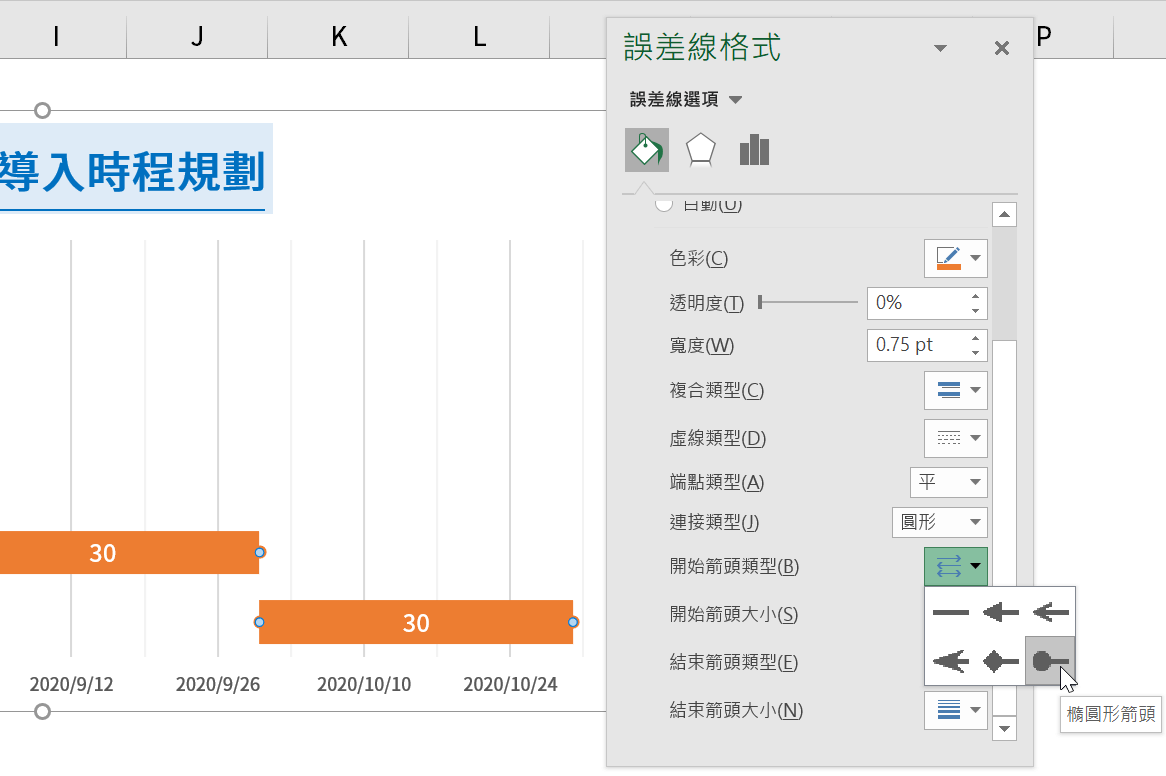This screenshot has width=1166, height=776.
Task: Select the no-arrow line style
Action: click(x=950, y=612)
